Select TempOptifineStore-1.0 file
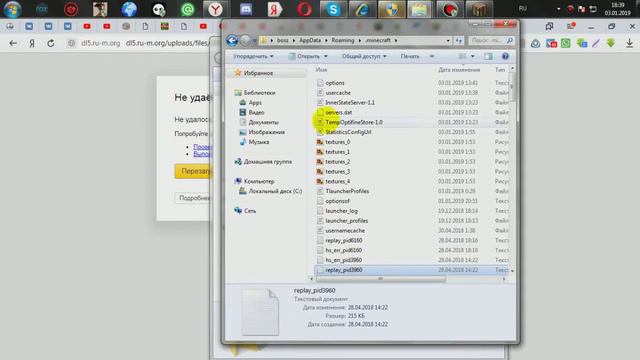This screenshot has height=360, width=640. (354, 122)
